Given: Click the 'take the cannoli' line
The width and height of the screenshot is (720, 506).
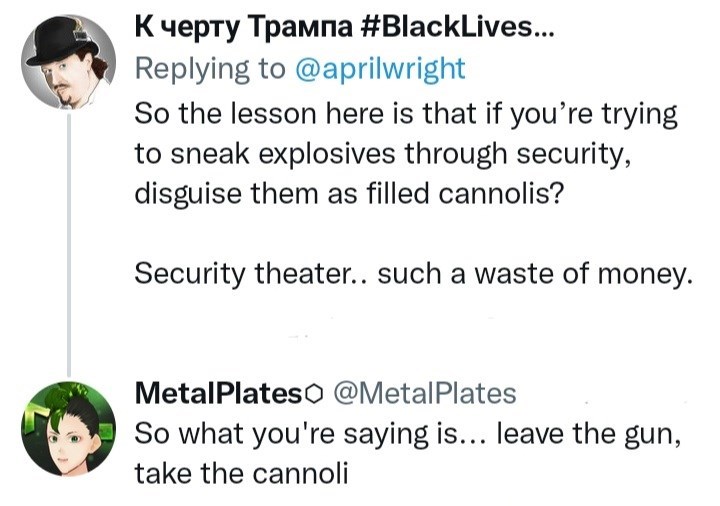Looking at the screenshot, I should 241,474.
